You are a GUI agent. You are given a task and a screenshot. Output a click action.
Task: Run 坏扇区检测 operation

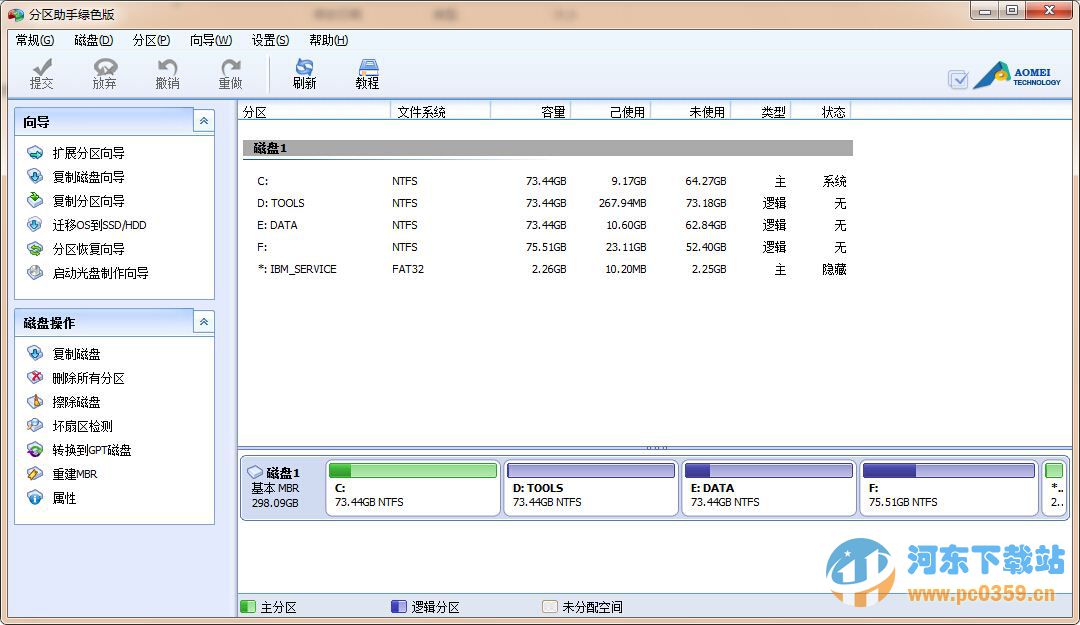coord(83,426)
